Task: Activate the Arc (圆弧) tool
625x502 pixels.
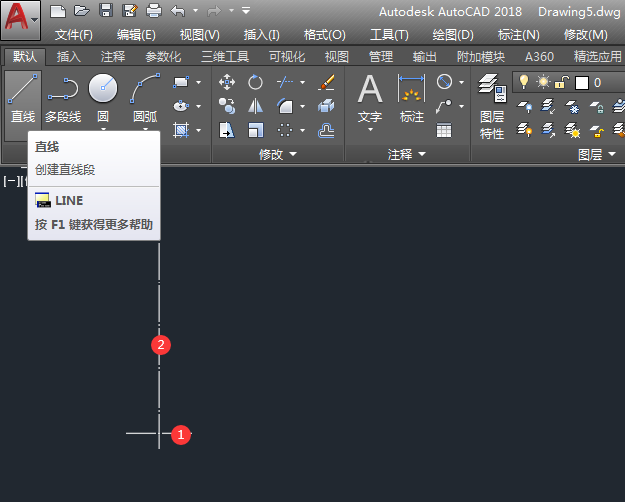Action: [145, 97]
